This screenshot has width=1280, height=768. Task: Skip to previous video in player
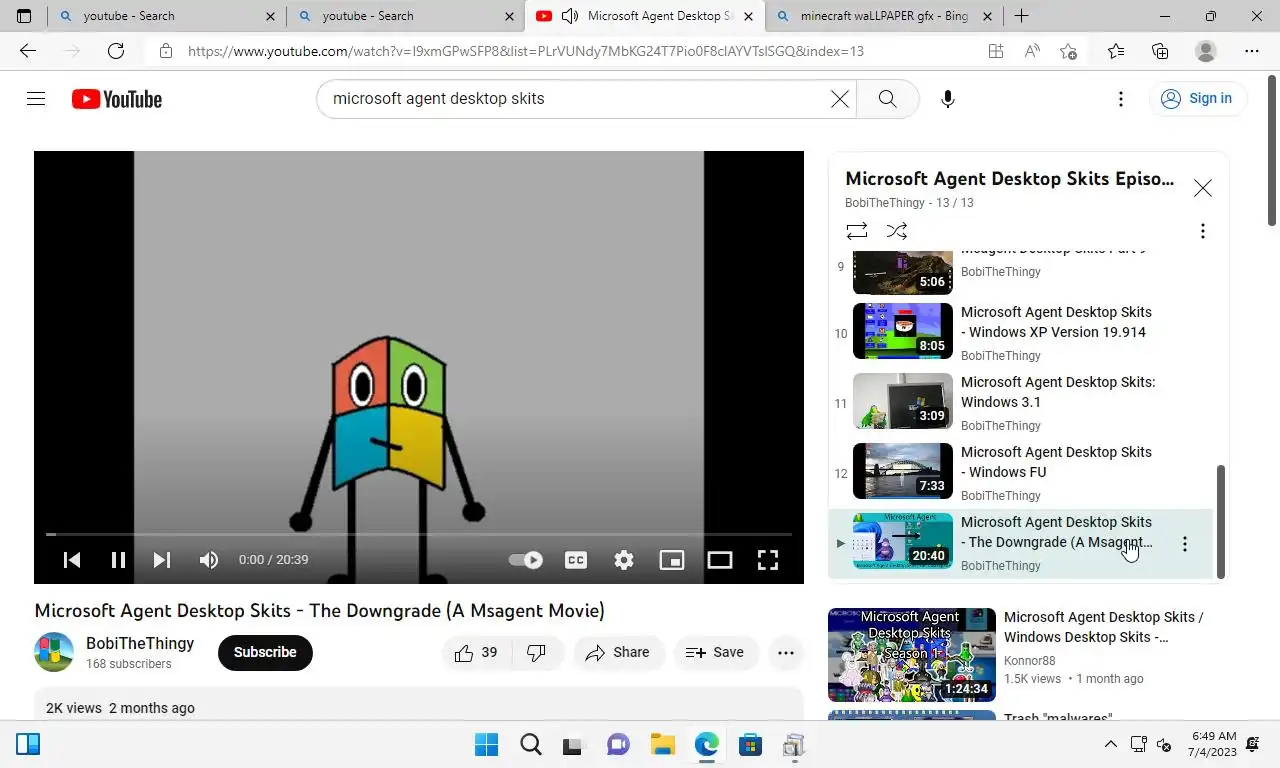[72, 560]
